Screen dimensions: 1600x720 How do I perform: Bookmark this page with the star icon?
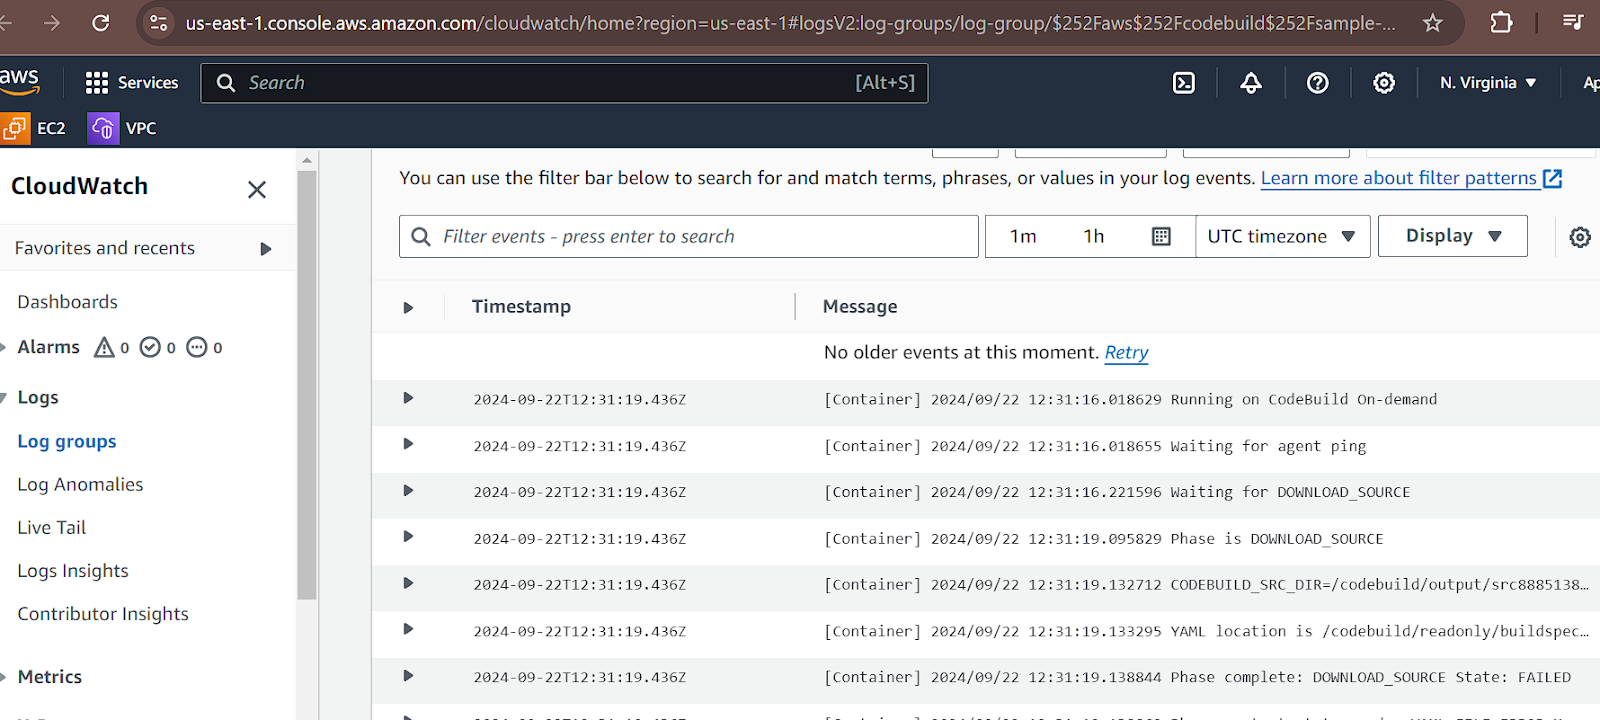point(1433,22)
